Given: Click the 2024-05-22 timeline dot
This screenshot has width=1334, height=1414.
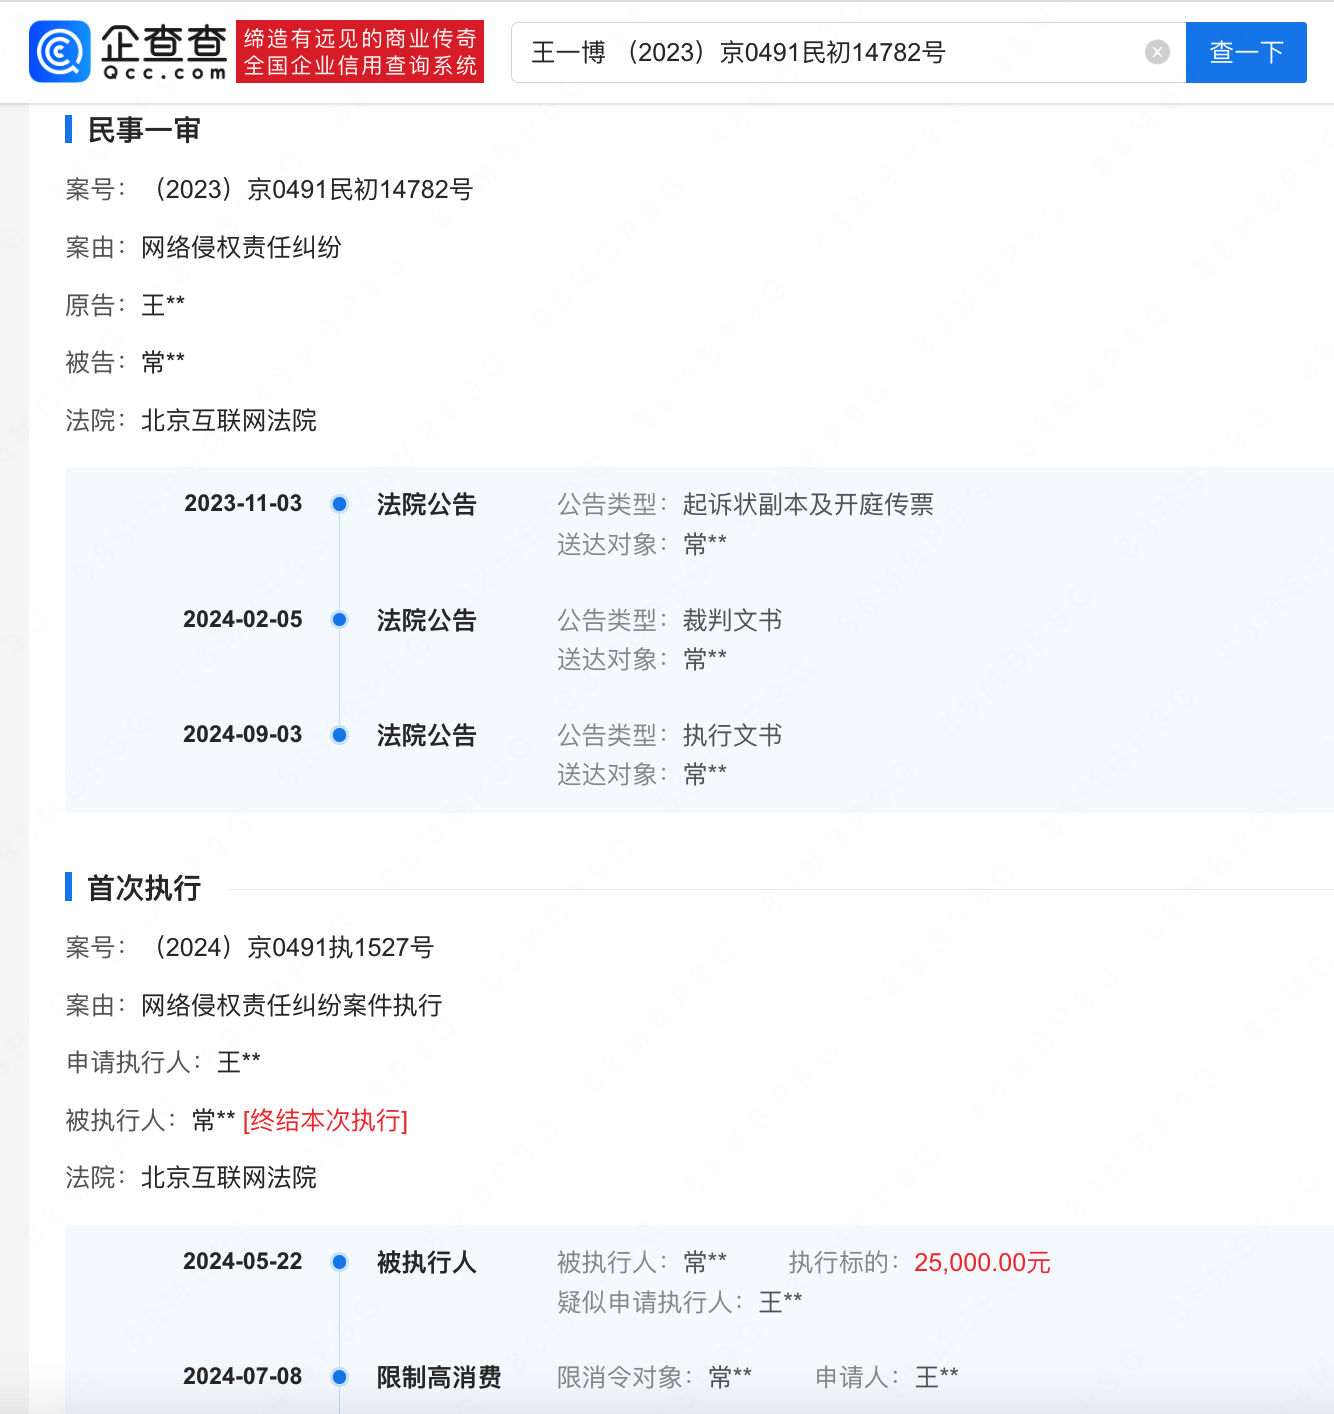Looking at the screenshot, I should pyautogui.click(x=340, y=1262).
